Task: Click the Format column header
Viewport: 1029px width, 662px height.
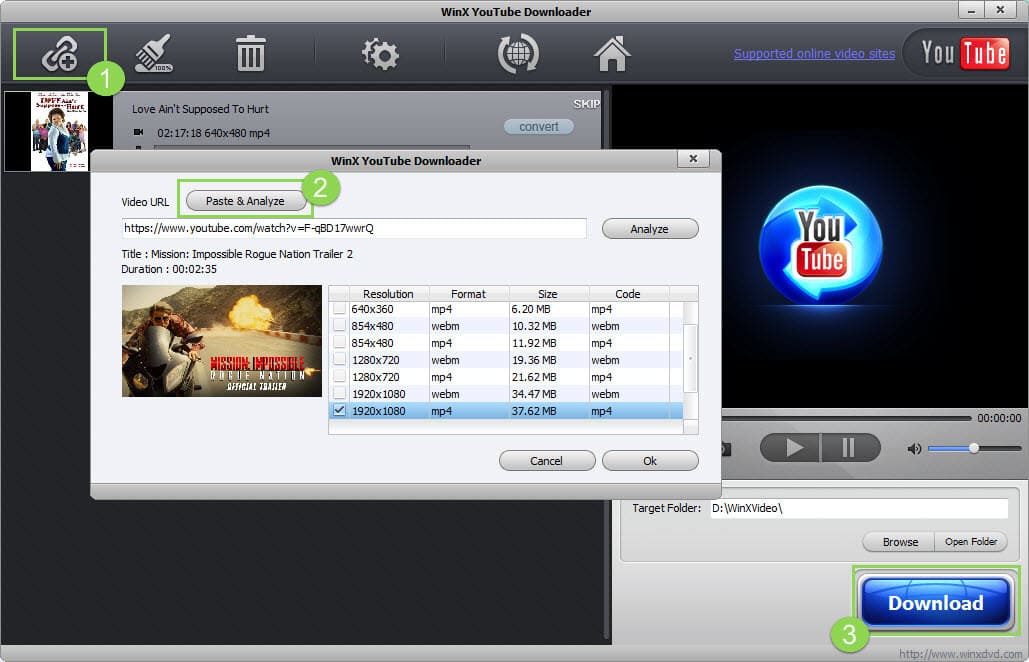Action: pyautogui.click(x=469, y=293)
